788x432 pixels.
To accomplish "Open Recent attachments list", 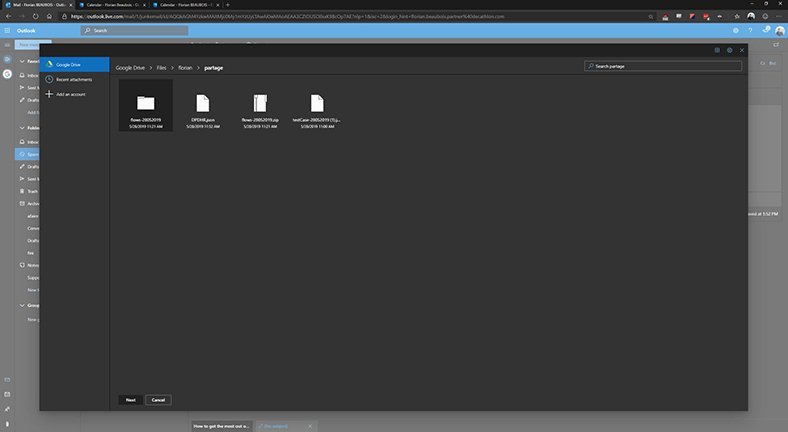I will coord(73,79).
